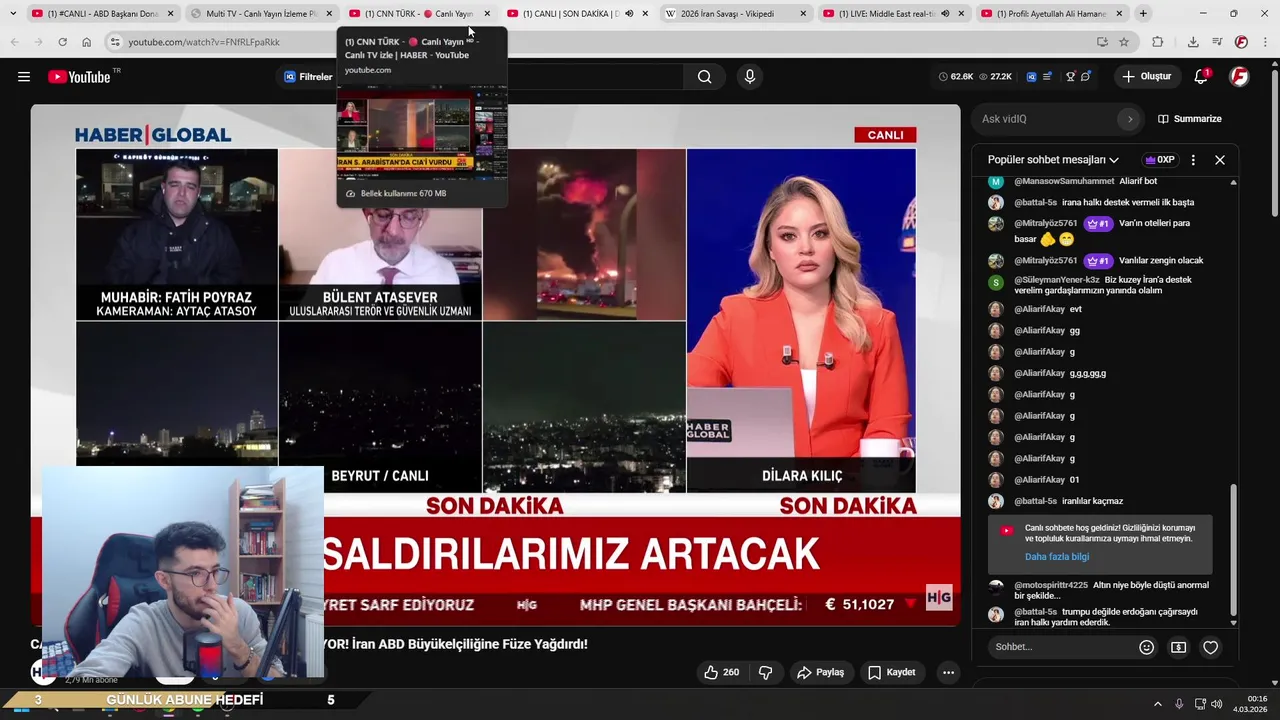Click the Summarize button
The height and width of the screenshot is (720, 1280).
pos(1190,119)
